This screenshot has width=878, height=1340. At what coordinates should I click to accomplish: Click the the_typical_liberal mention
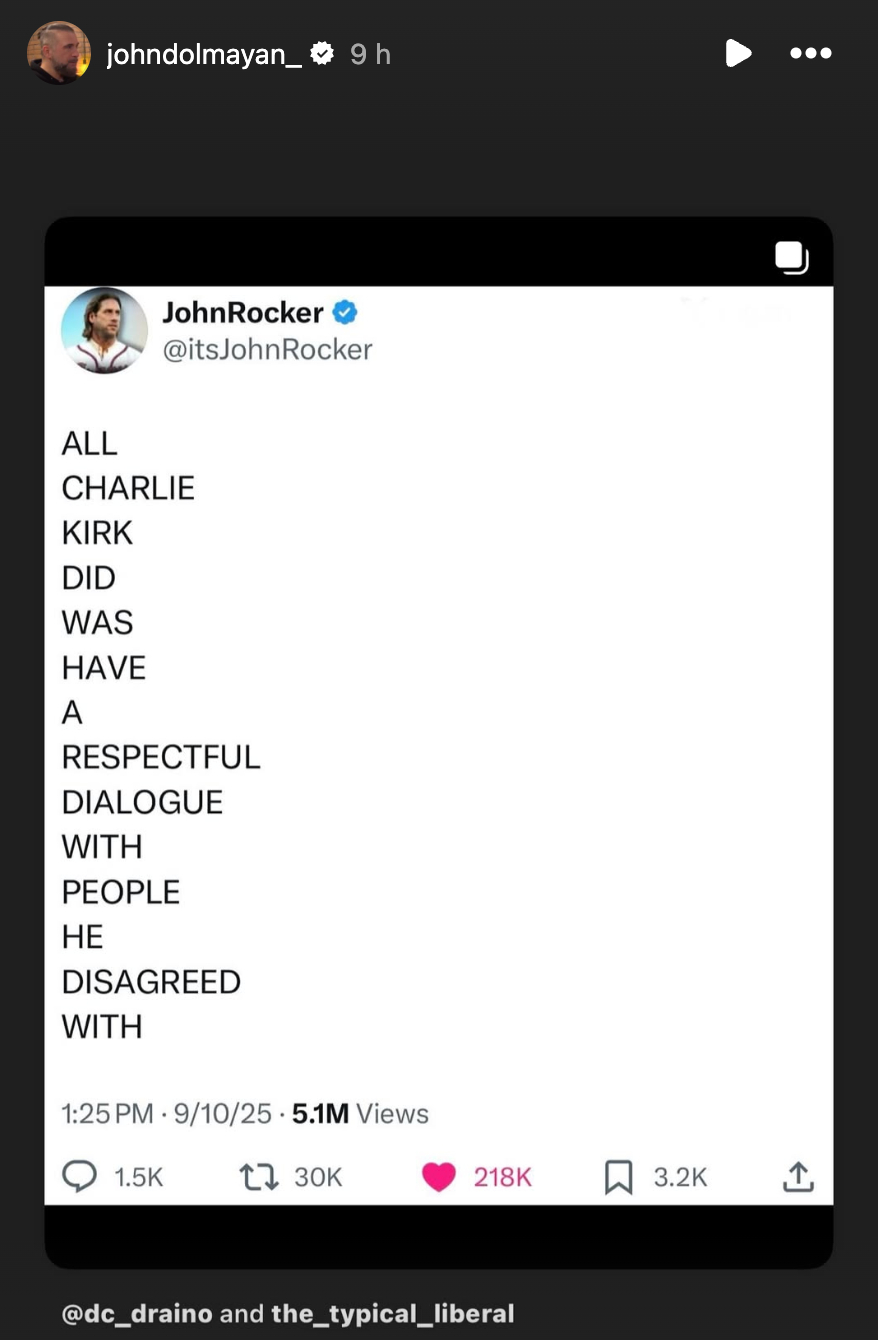click(x=392, y=1313)
